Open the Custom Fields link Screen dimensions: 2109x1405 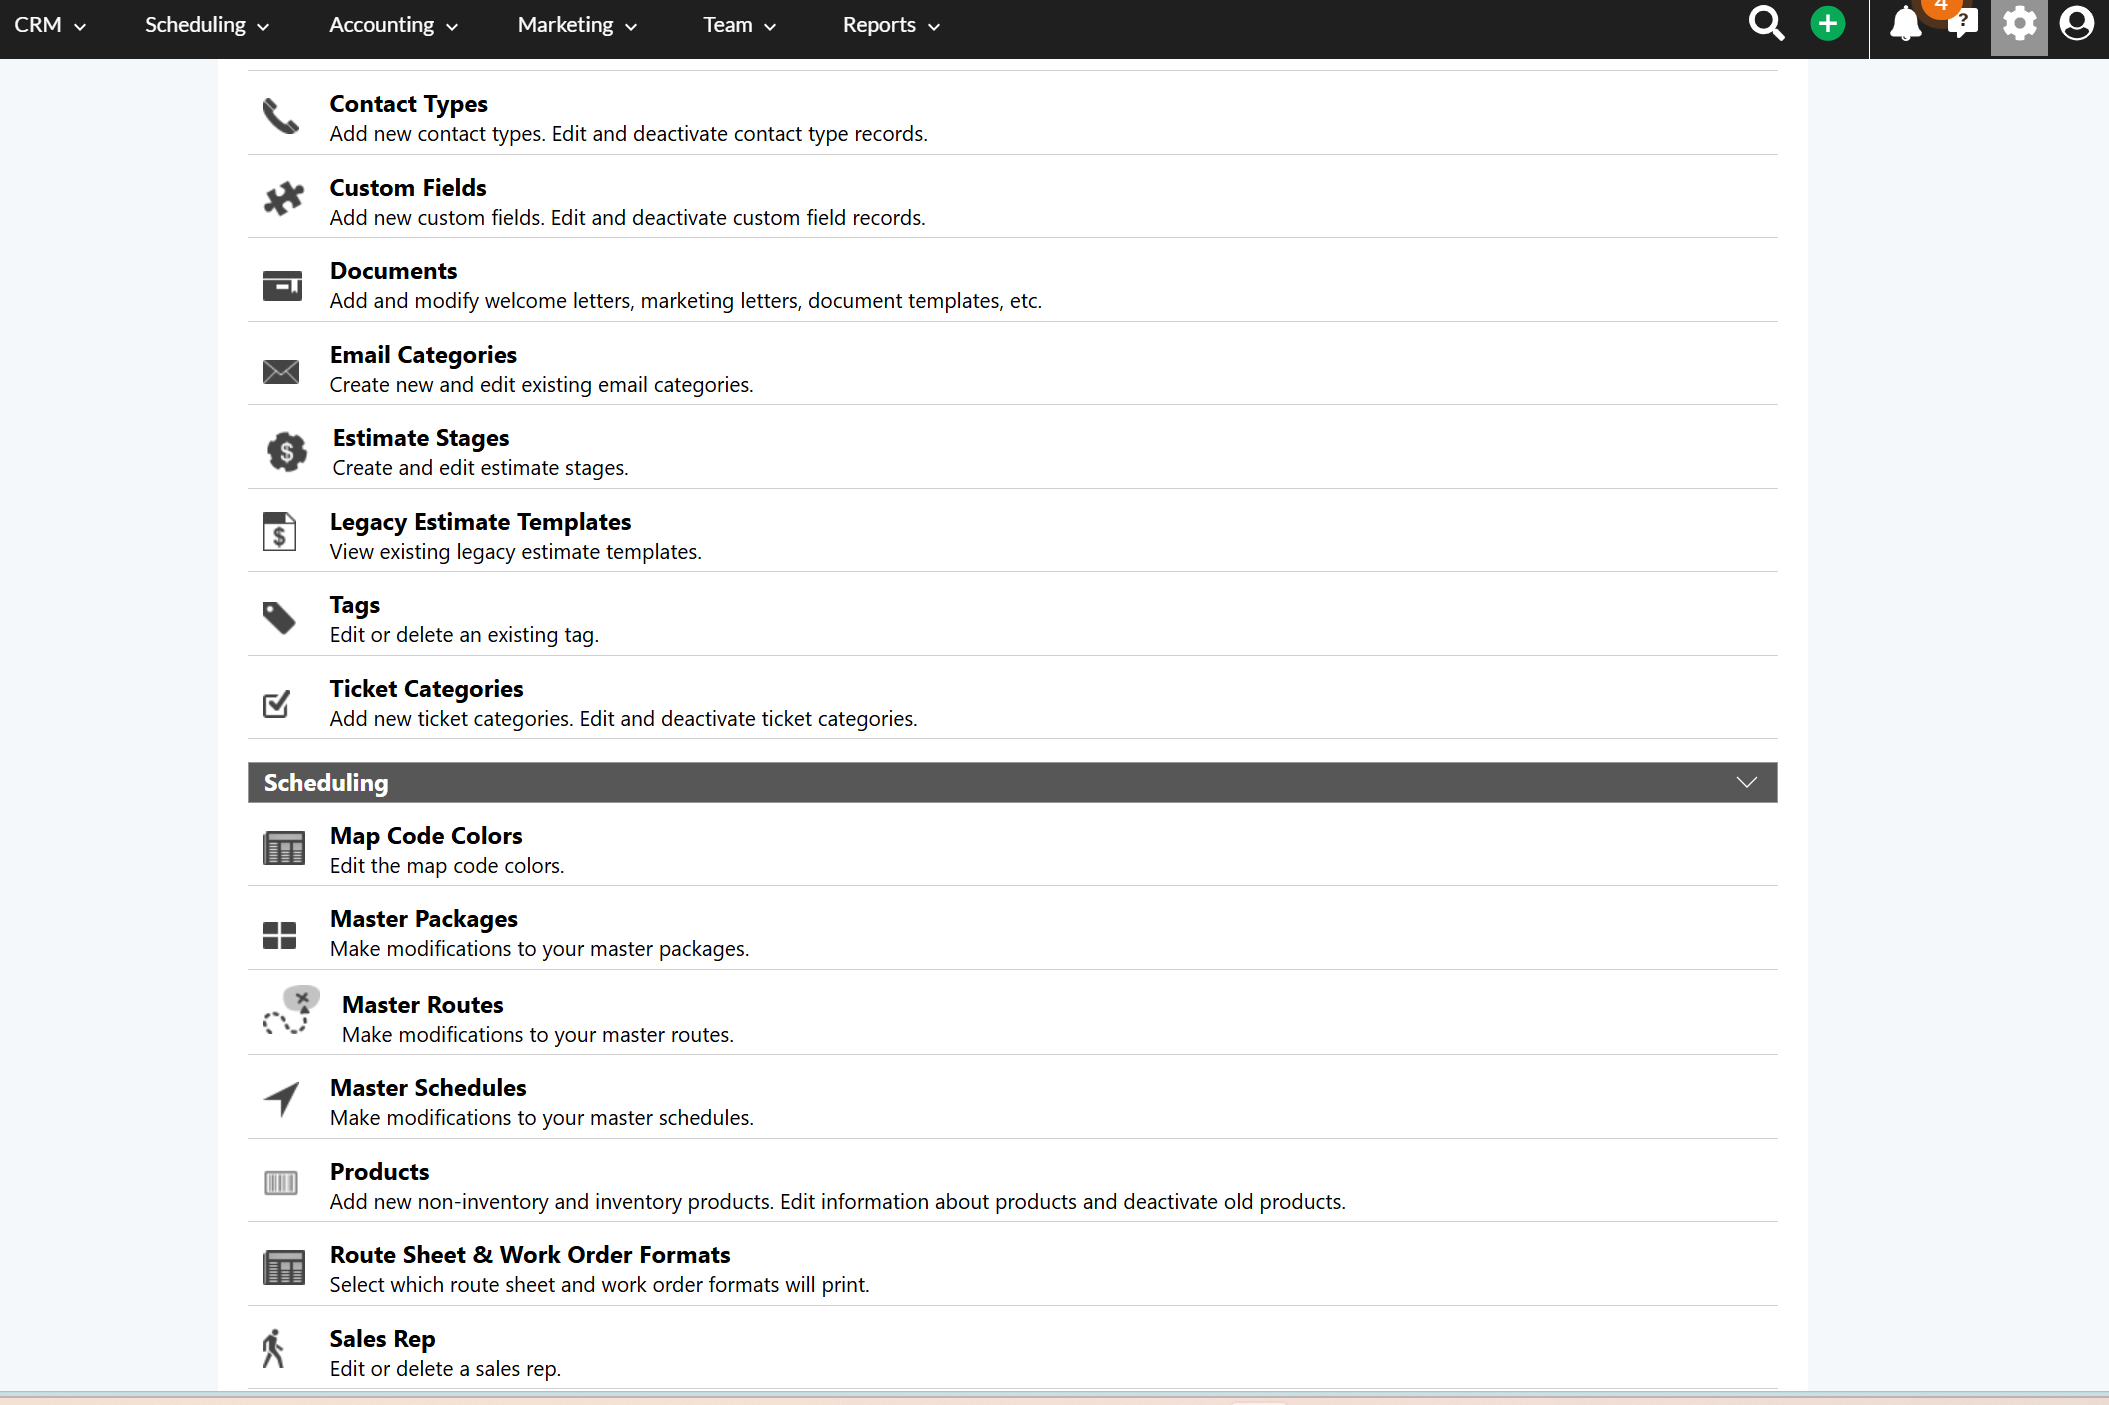tap(408, 188)
